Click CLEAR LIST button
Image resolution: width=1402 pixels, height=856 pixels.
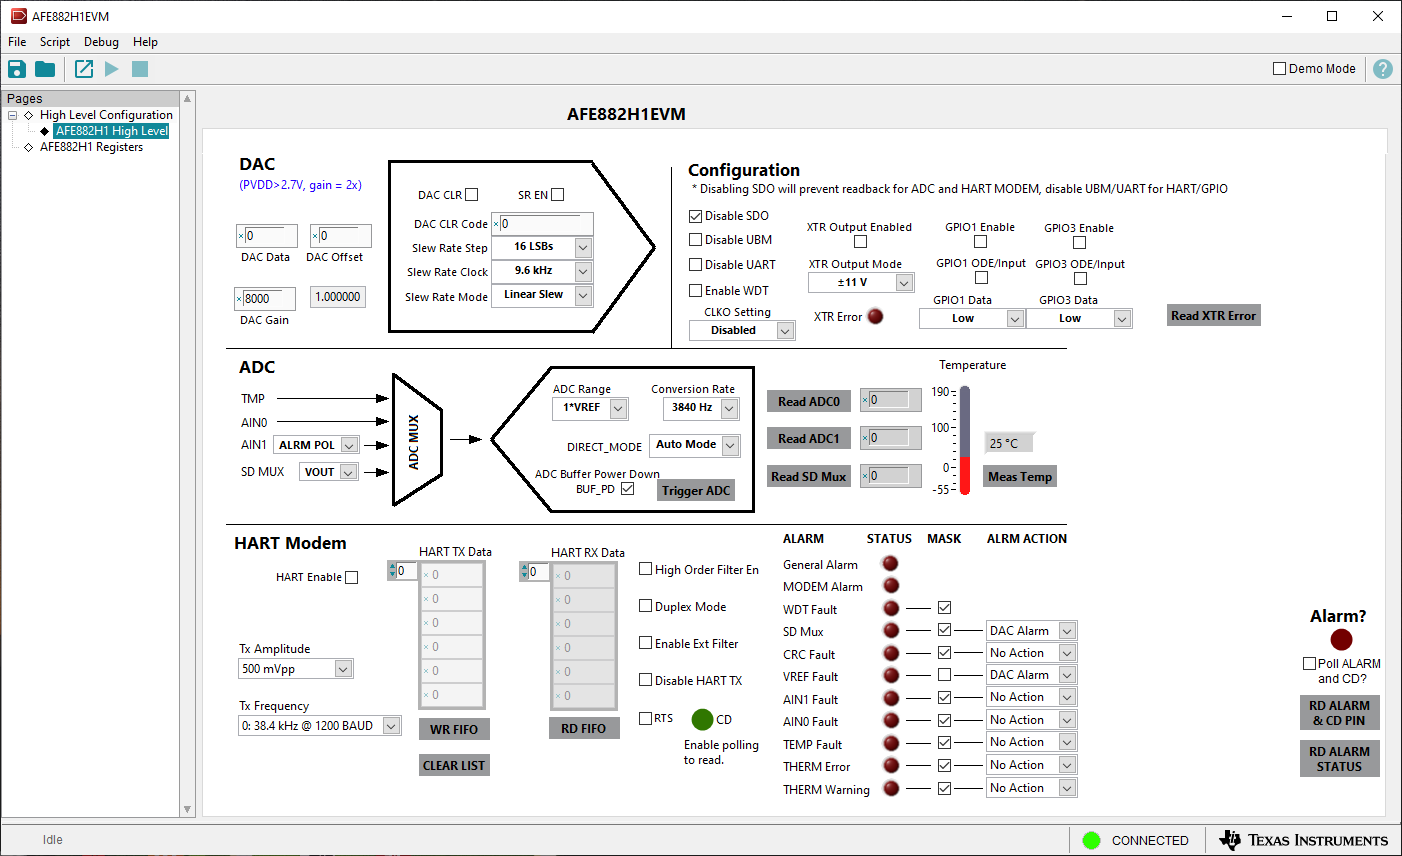454,765
